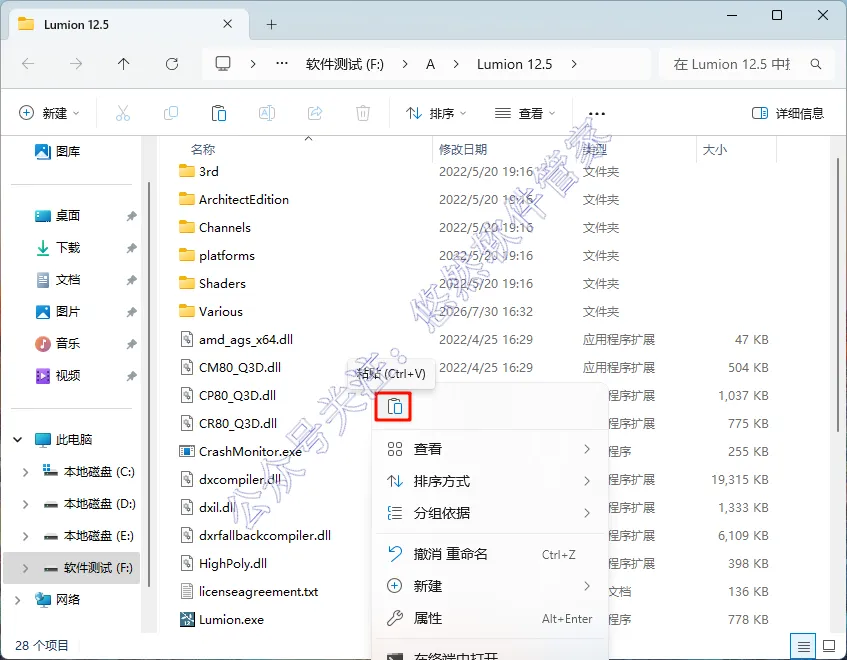847x660 pixels.
Task: Sort by the 大小 Size column header
Action: tap(714, 150)
